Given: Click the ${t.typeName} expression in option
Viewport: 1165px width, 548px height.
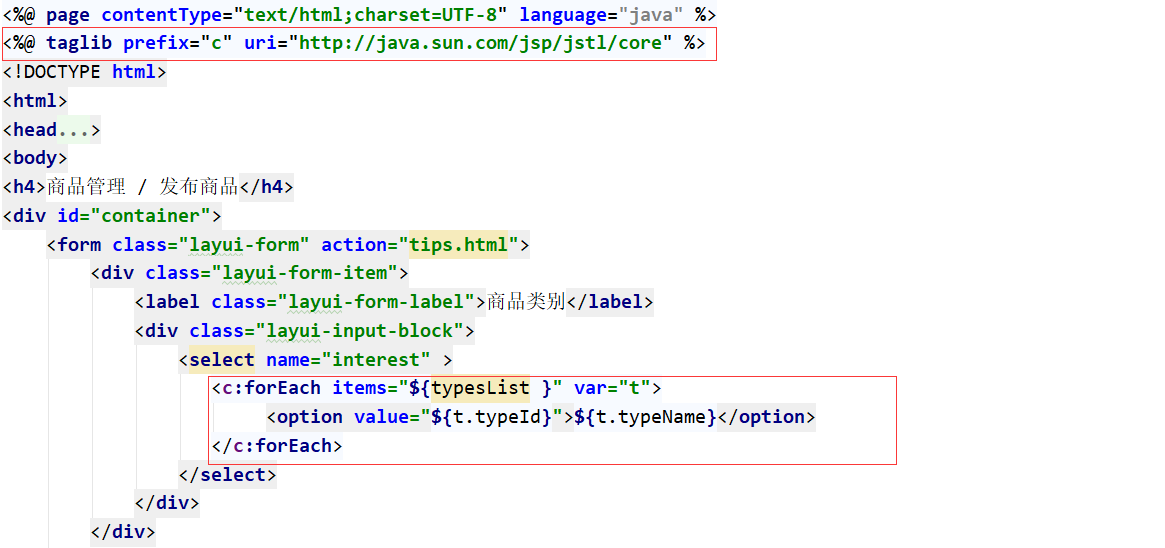Looking at the screenshot, I should coord(645,417).
